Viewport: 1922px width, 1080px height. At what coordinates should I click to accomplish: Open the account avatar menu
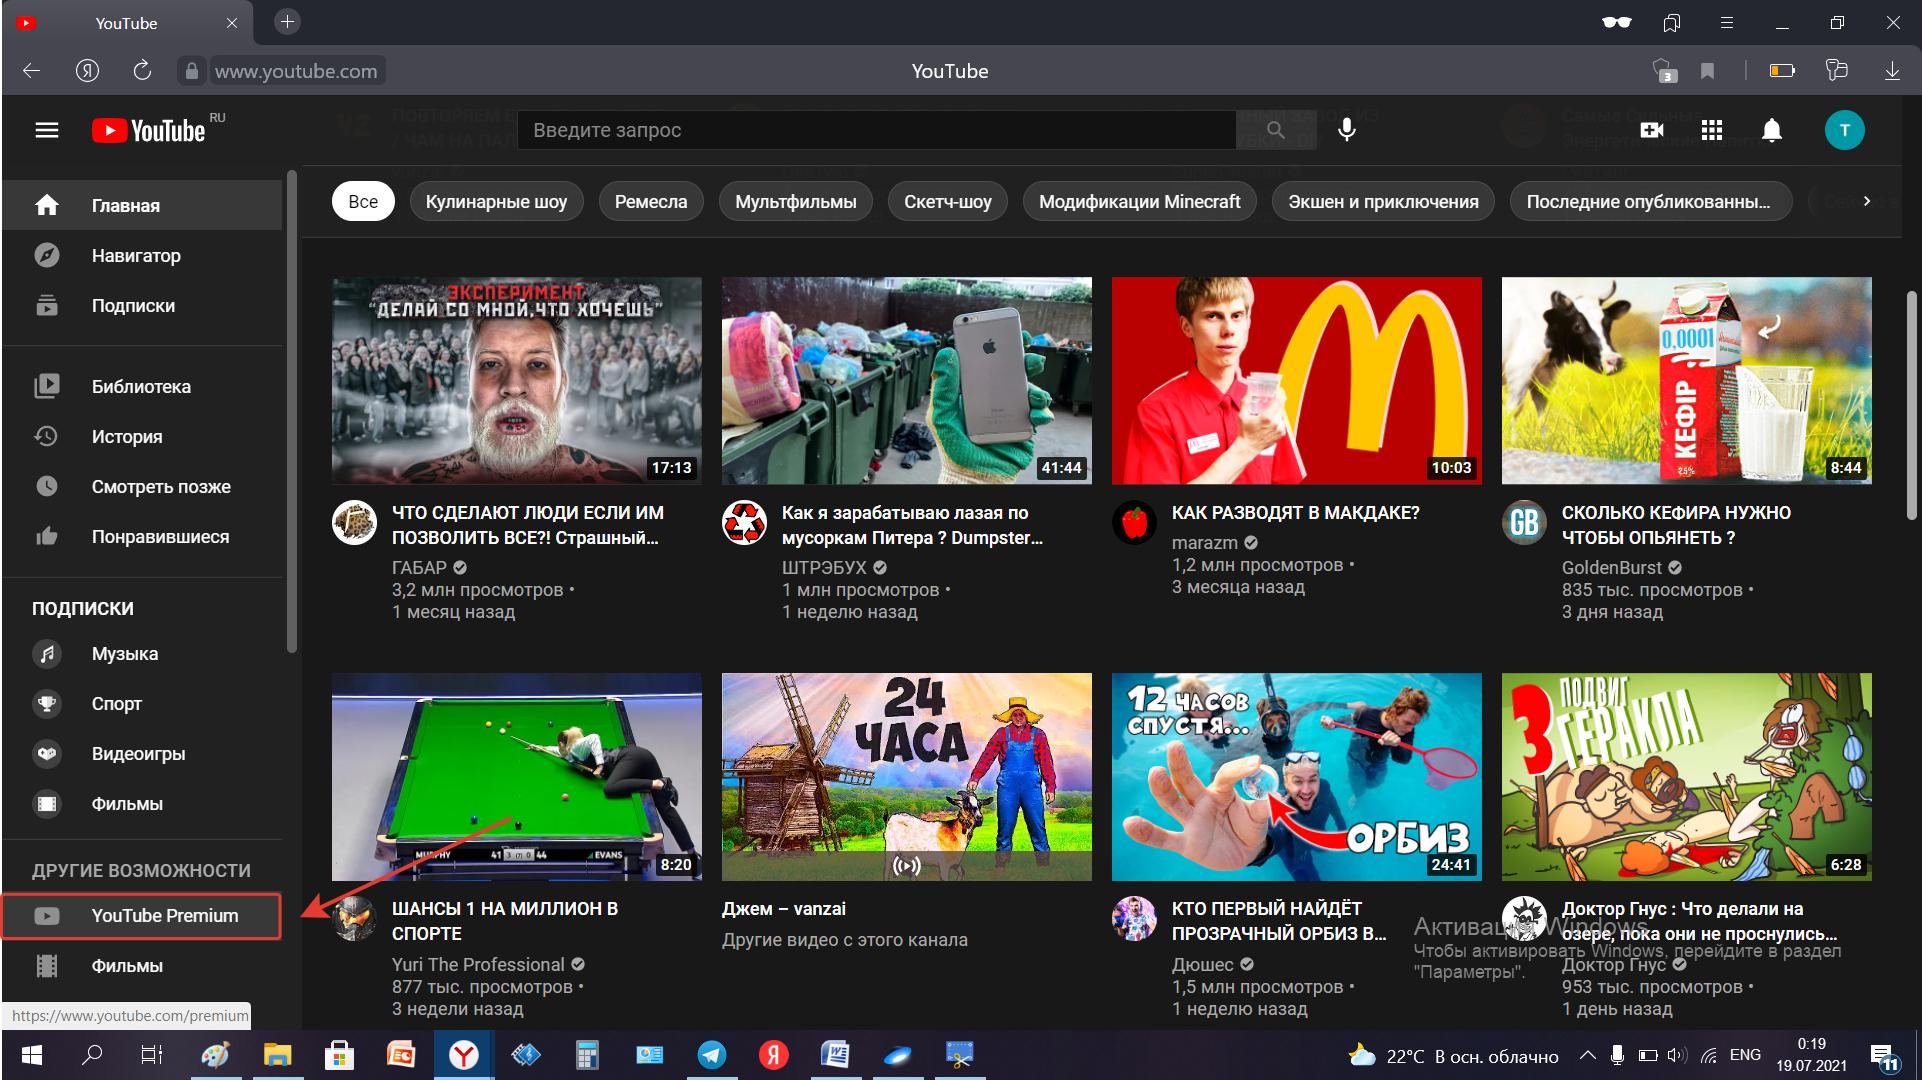pyautogui.click(x=1844, y=130)
